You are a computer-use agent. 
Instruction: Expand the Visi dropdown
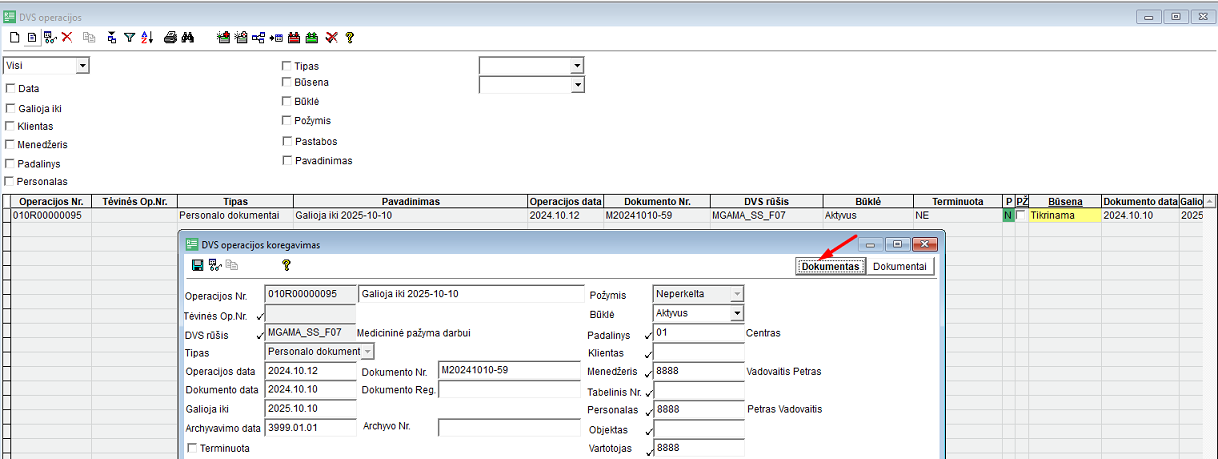pyautogui.click(x=82, y=65)
